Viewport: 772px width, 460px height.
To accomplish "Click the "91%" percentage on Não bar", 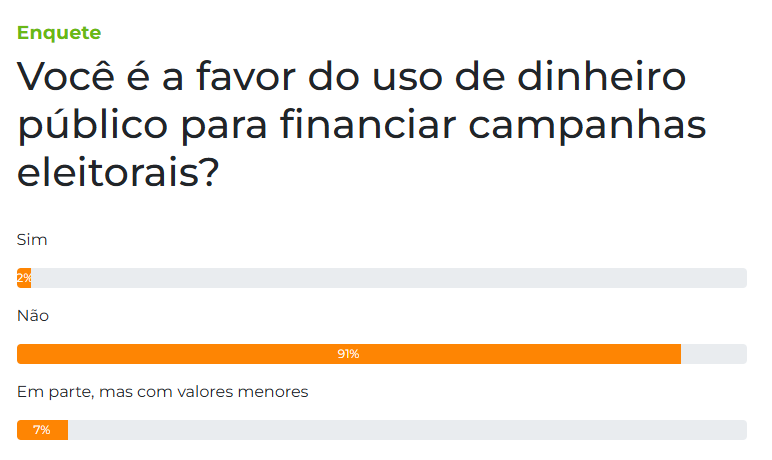I will pos(348,354).
